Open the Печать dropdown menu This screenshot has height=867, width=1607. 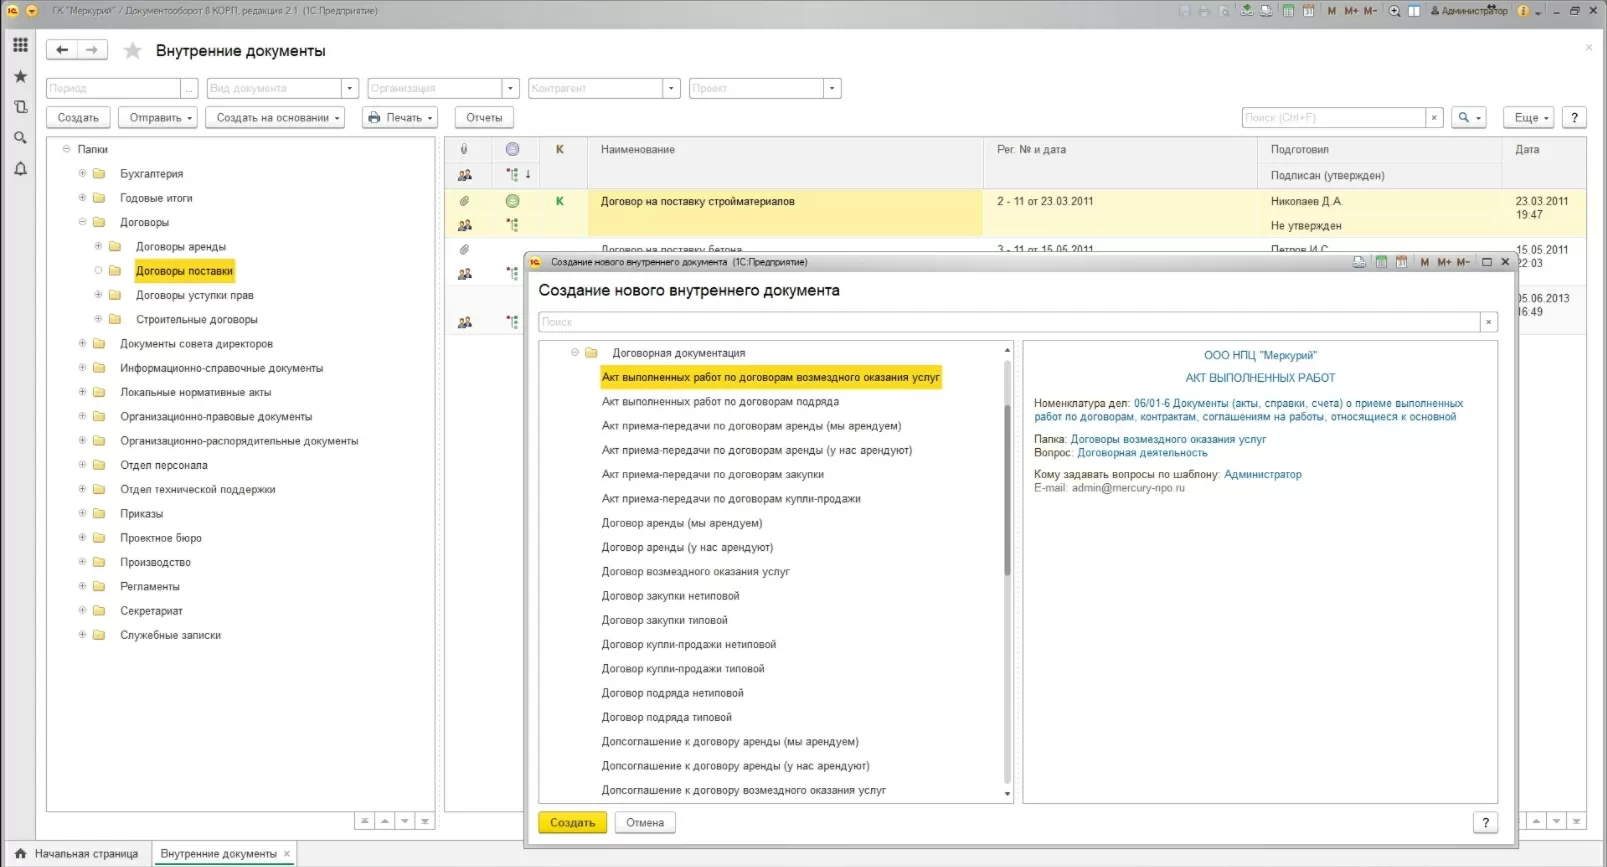click(x=400, y=118)
